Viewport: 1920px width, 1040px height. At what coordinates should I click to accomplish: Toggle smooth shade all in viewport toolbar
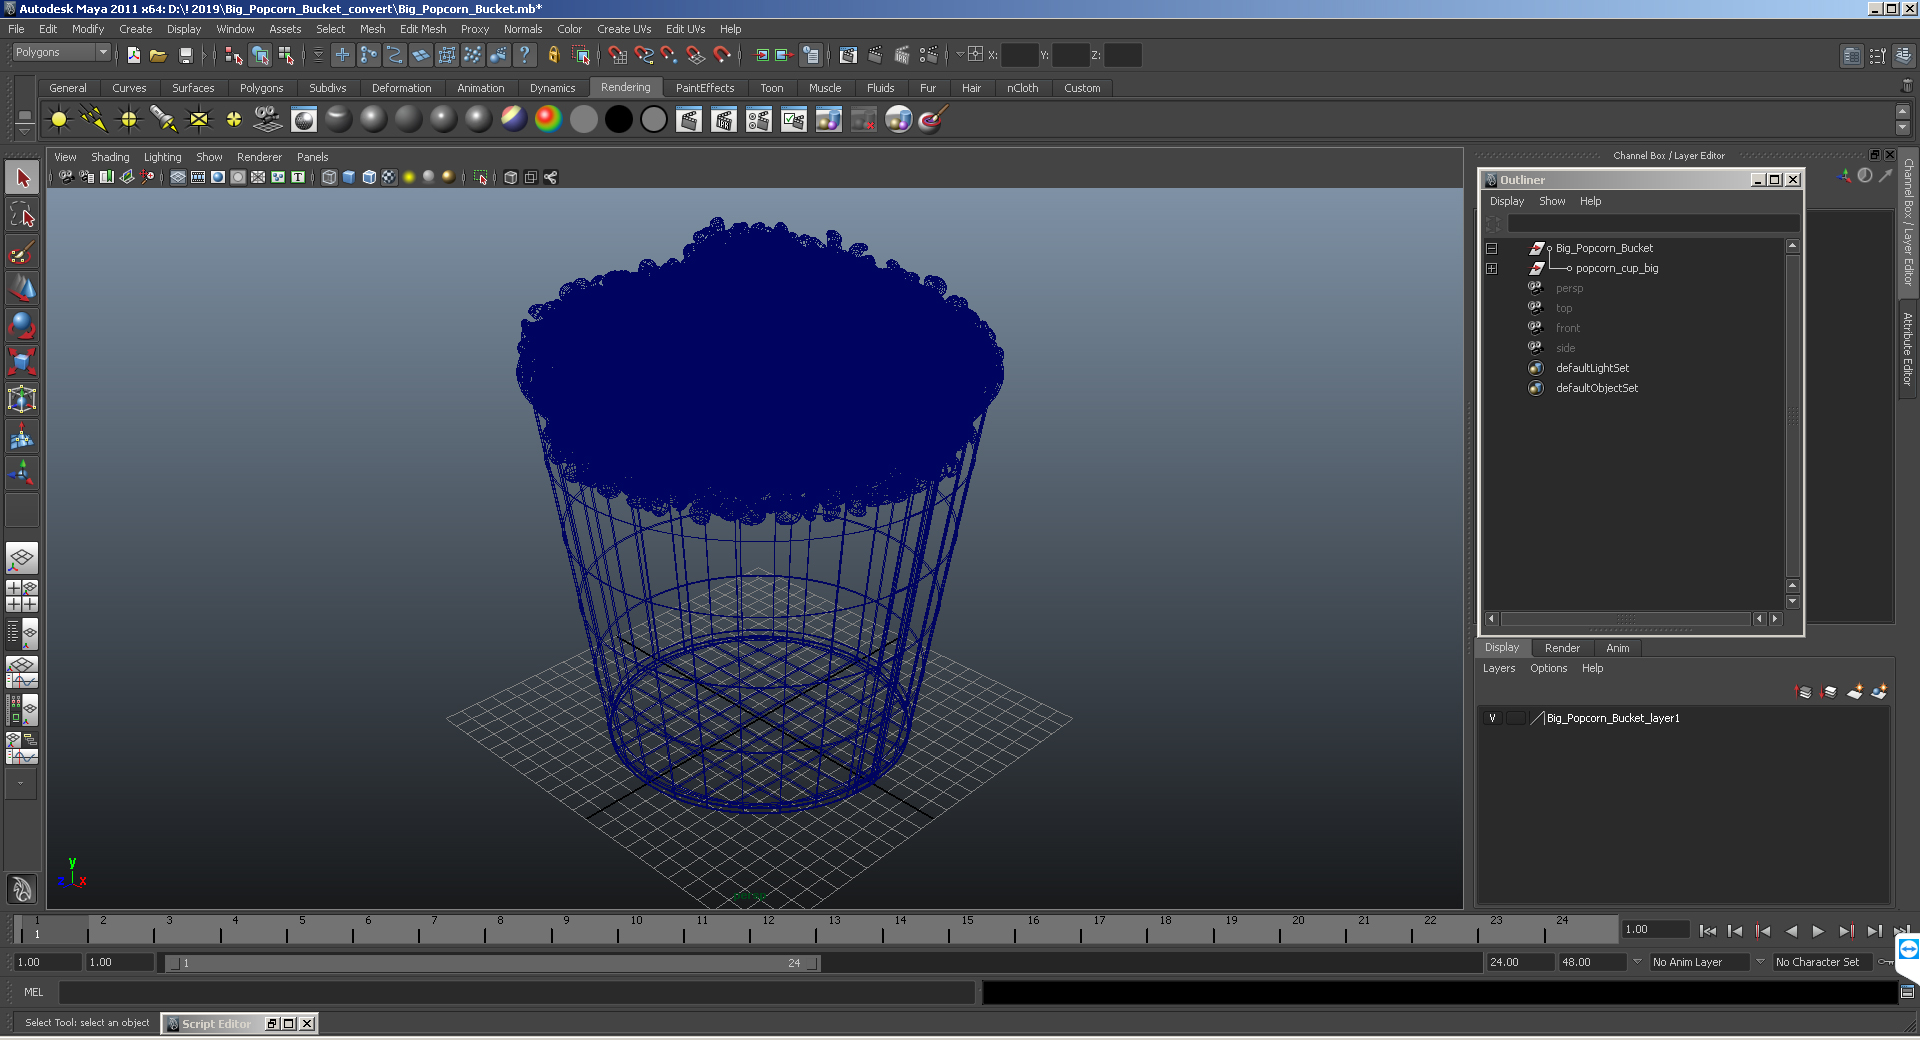click(x=349, y=177)
